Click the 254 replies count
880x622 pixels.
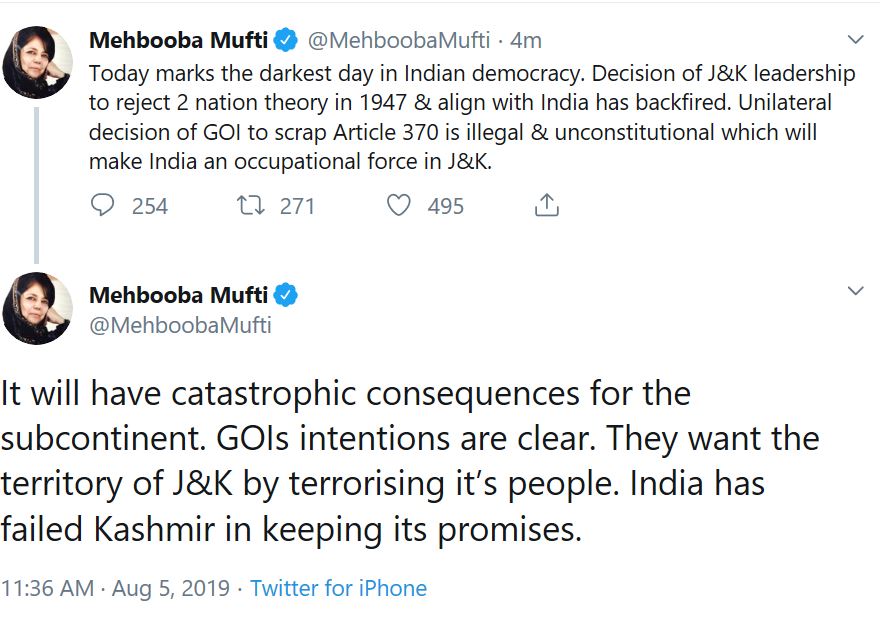click(150, 207)
